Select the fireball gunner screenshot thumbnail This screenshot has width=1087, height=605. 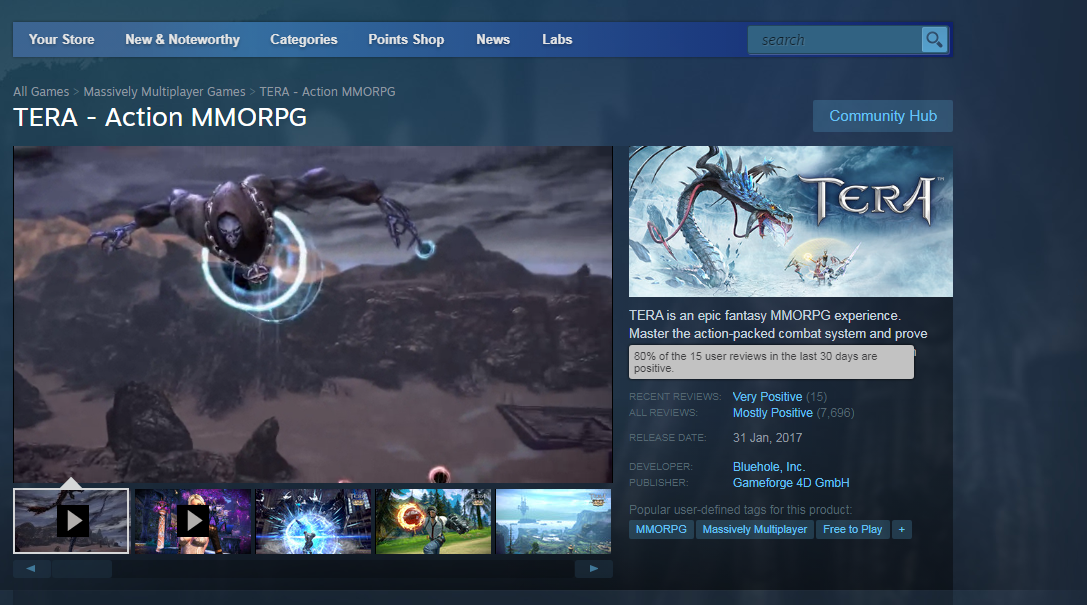click(433, 521)
